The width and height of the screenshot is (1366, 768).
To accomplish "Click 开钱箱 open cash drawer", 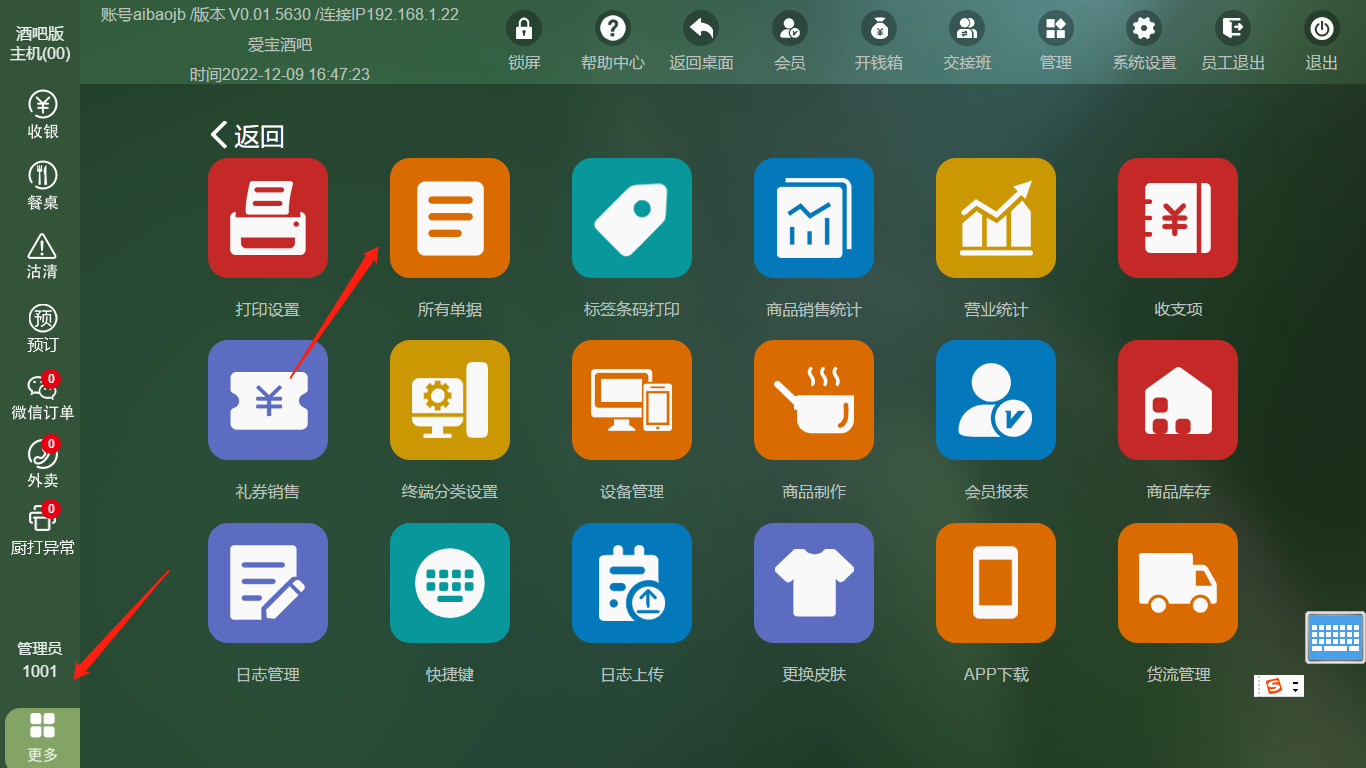I will click(879, 42).
